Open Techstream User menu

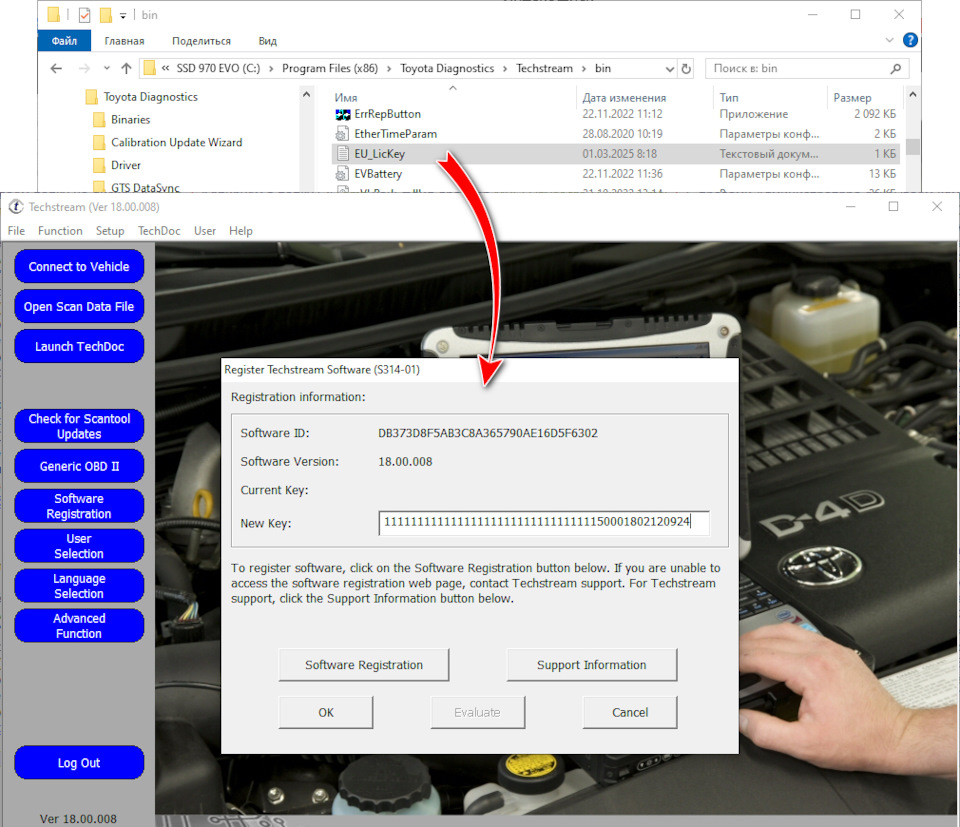click(205, 231)
